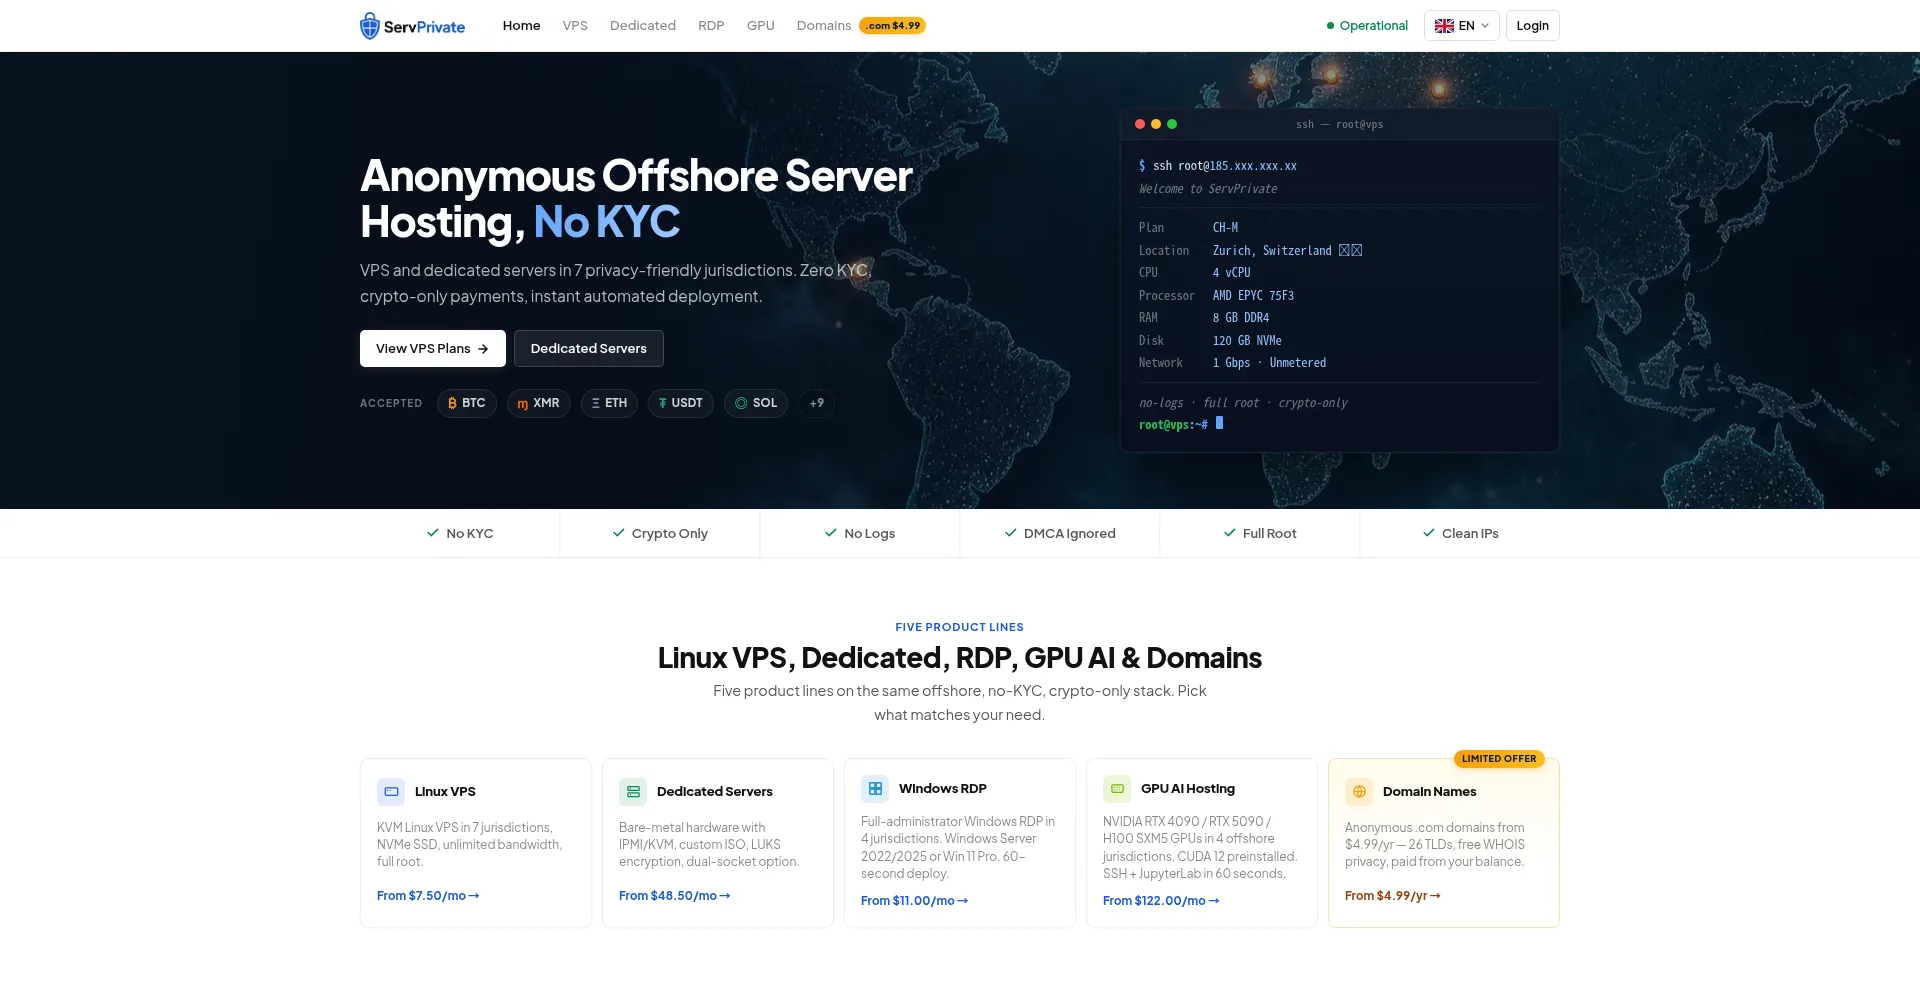1920x993 pixels.
Task: Select the USDT payment chip
Action: click(x=680, y=403)
